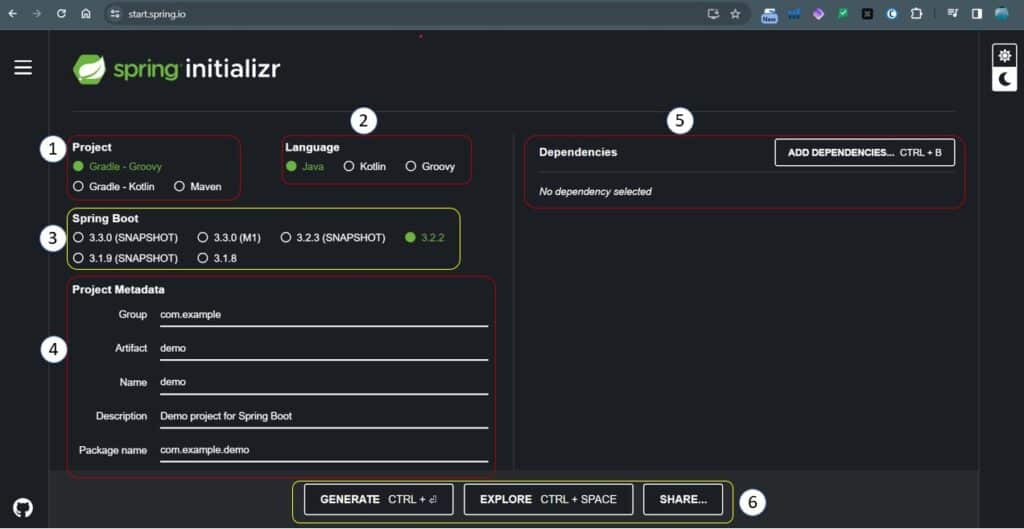The height and width of the screenshot is (529, 1024).
Task: Click the browser home icon
Action: tap(86, 14)
